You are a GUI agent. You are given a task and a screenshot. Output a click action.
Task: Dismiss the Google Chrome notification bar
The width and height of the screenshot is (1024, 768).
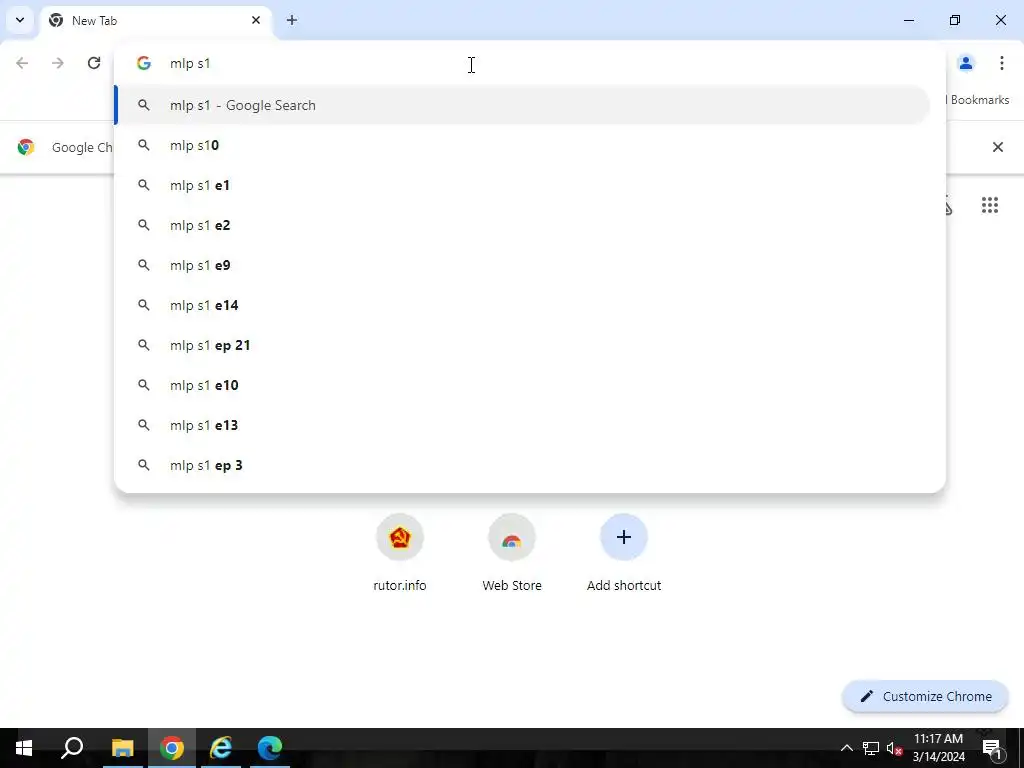pos(998,147)
